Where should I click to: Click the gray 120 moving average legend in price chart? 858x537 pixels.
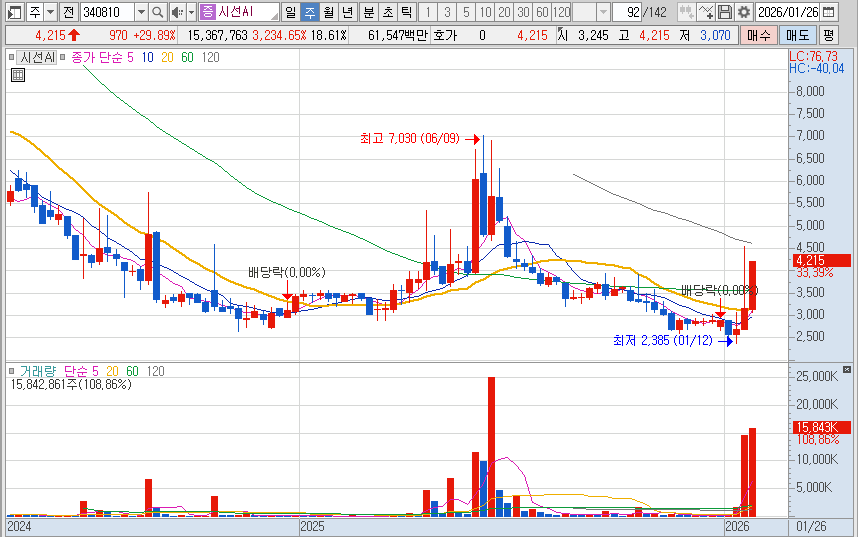(210, 57)
